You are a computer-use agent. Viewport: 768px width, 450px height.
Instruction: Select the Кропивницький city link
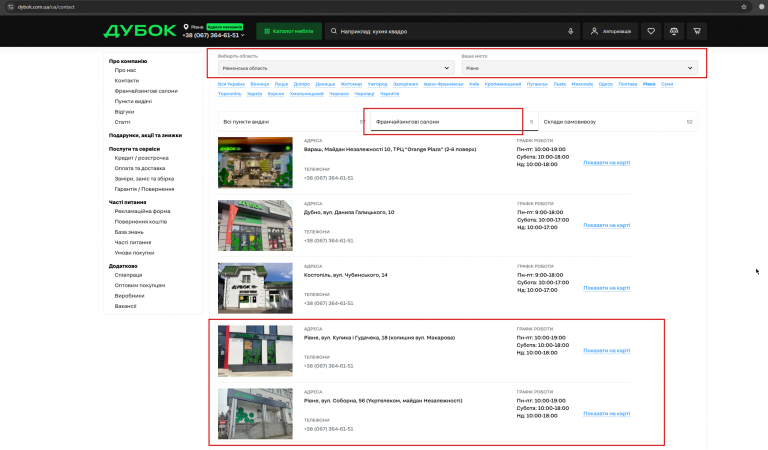(x=503, y=84)
